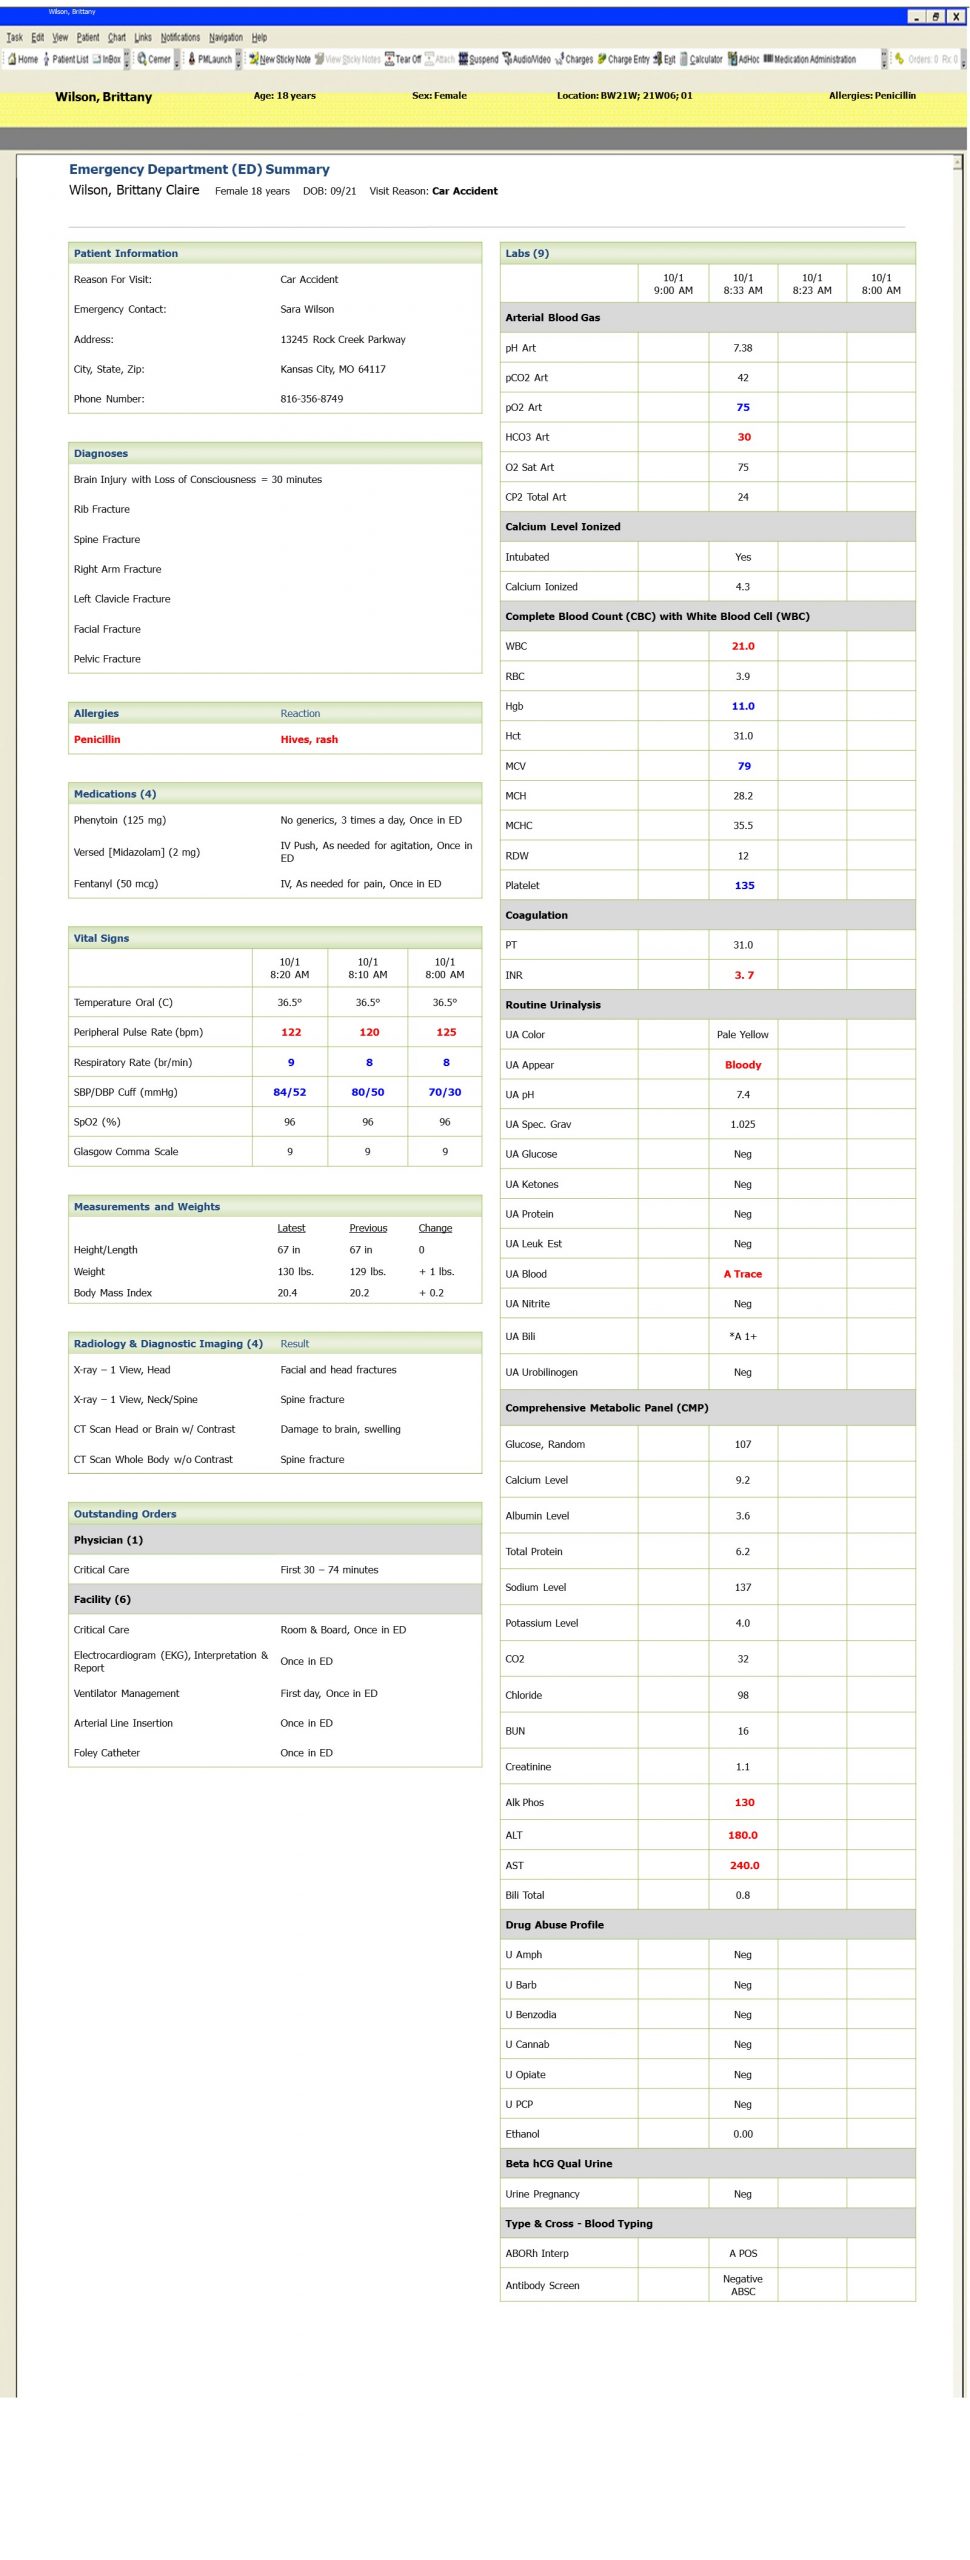Open the Notifications menu
This screenshot has width=970, height=2560.
pyautogui.click(x=180, y=37)
